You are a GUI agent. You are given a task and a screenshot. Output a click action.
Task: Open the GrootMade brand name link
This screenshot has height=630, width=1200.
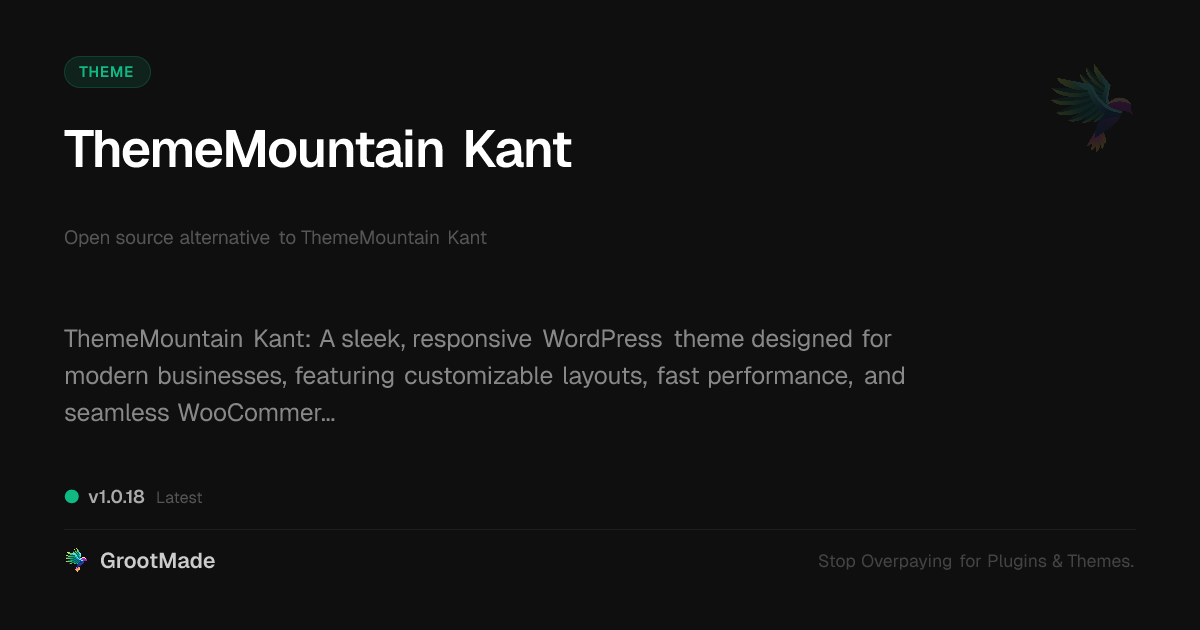point(157,561)
